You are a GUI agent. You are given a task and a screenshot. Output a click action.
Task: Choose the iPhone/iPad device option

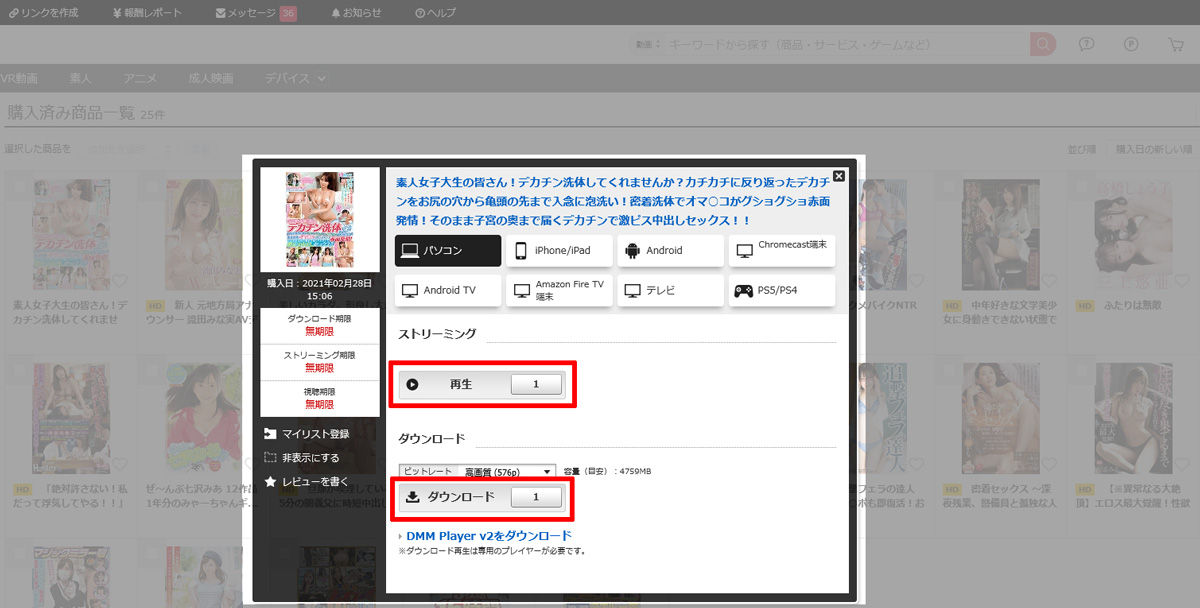pos(559,250)
